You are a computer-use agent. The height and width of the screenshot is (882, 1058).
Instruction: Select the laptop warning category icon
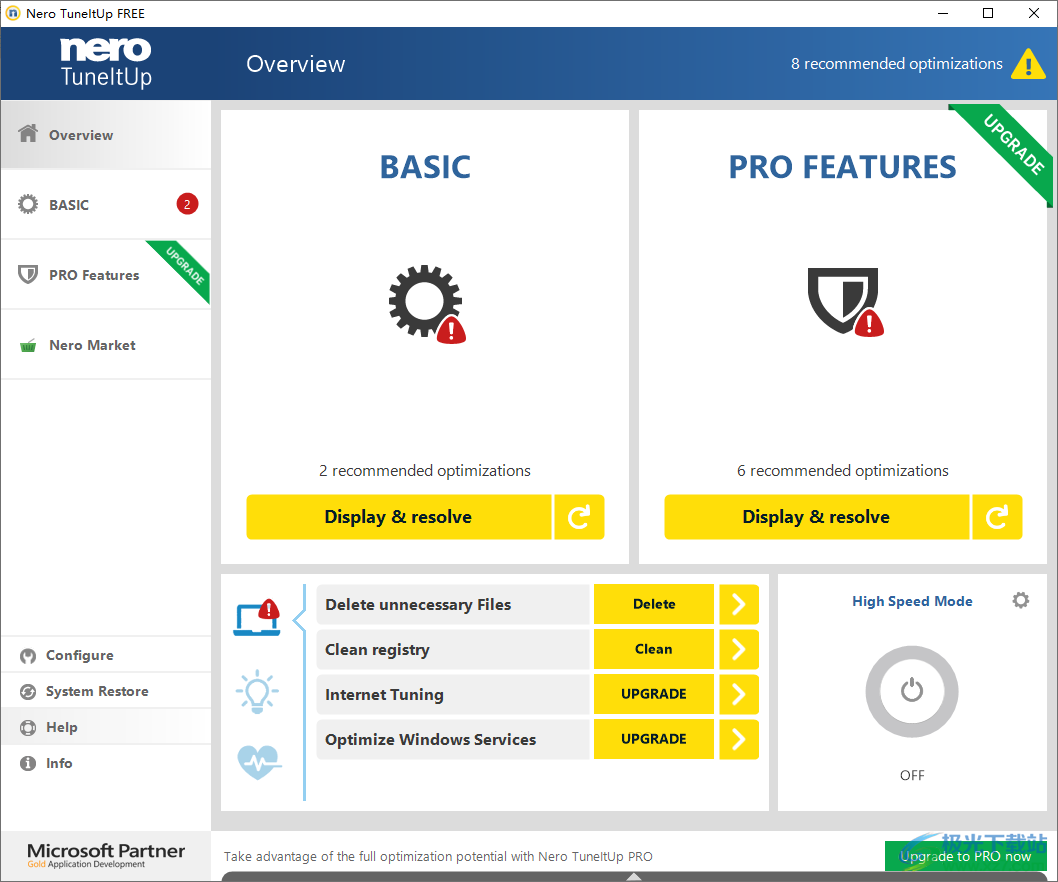tap(257, 617)
